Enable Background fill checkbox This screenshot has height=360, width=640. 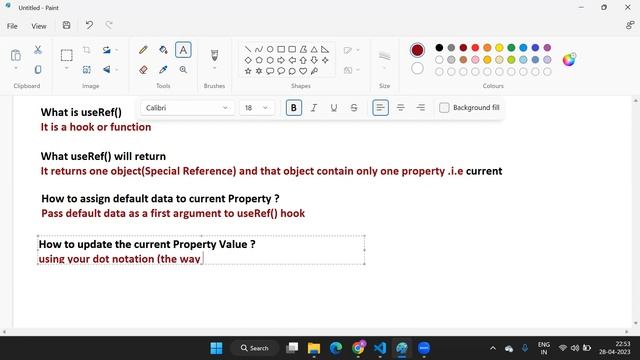[x=444, y=108]
